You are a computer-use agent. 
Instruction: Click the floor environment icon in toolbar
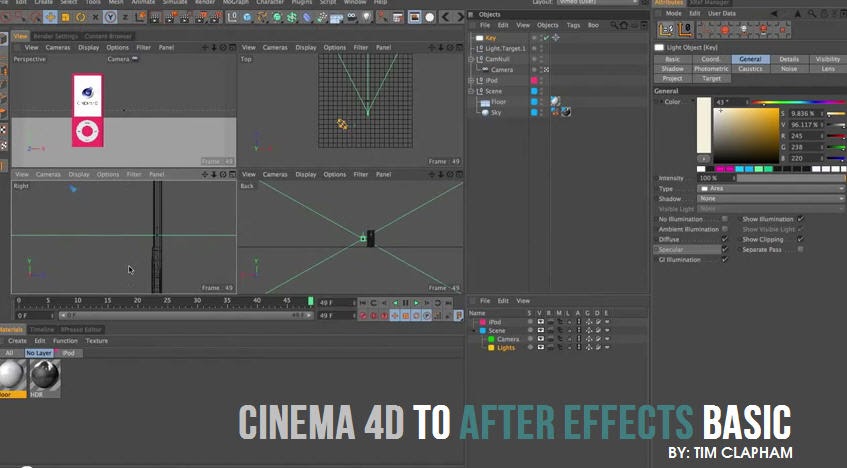[337, 17]
